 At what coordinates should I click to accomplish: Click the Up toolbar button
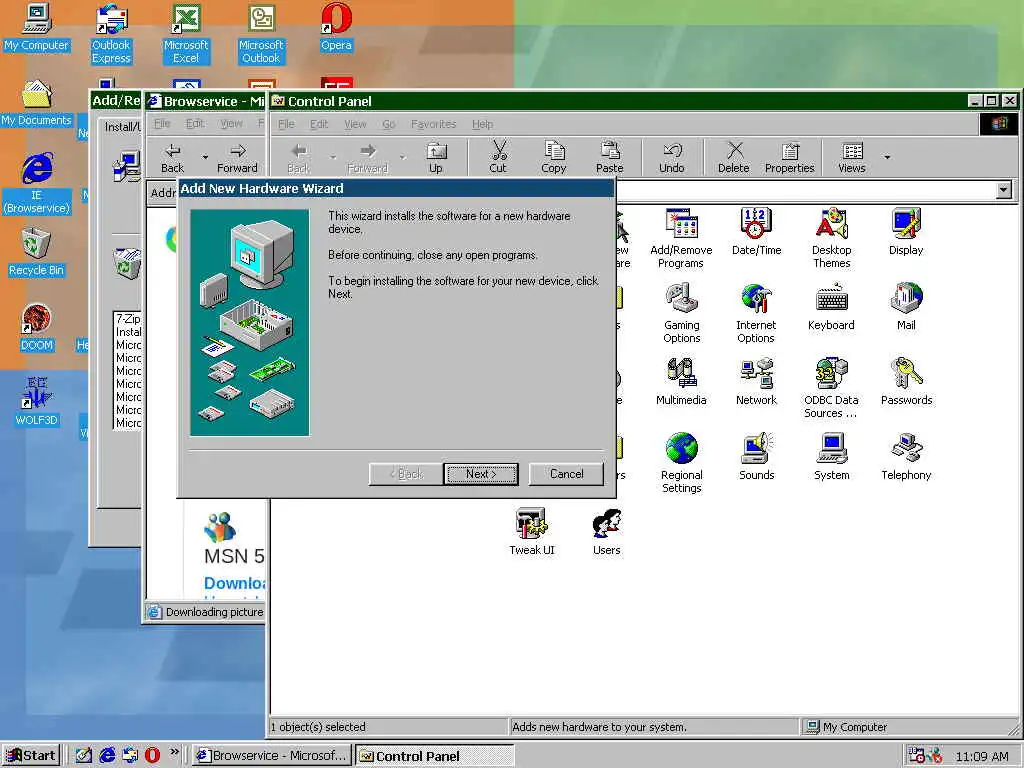point(436,158)
